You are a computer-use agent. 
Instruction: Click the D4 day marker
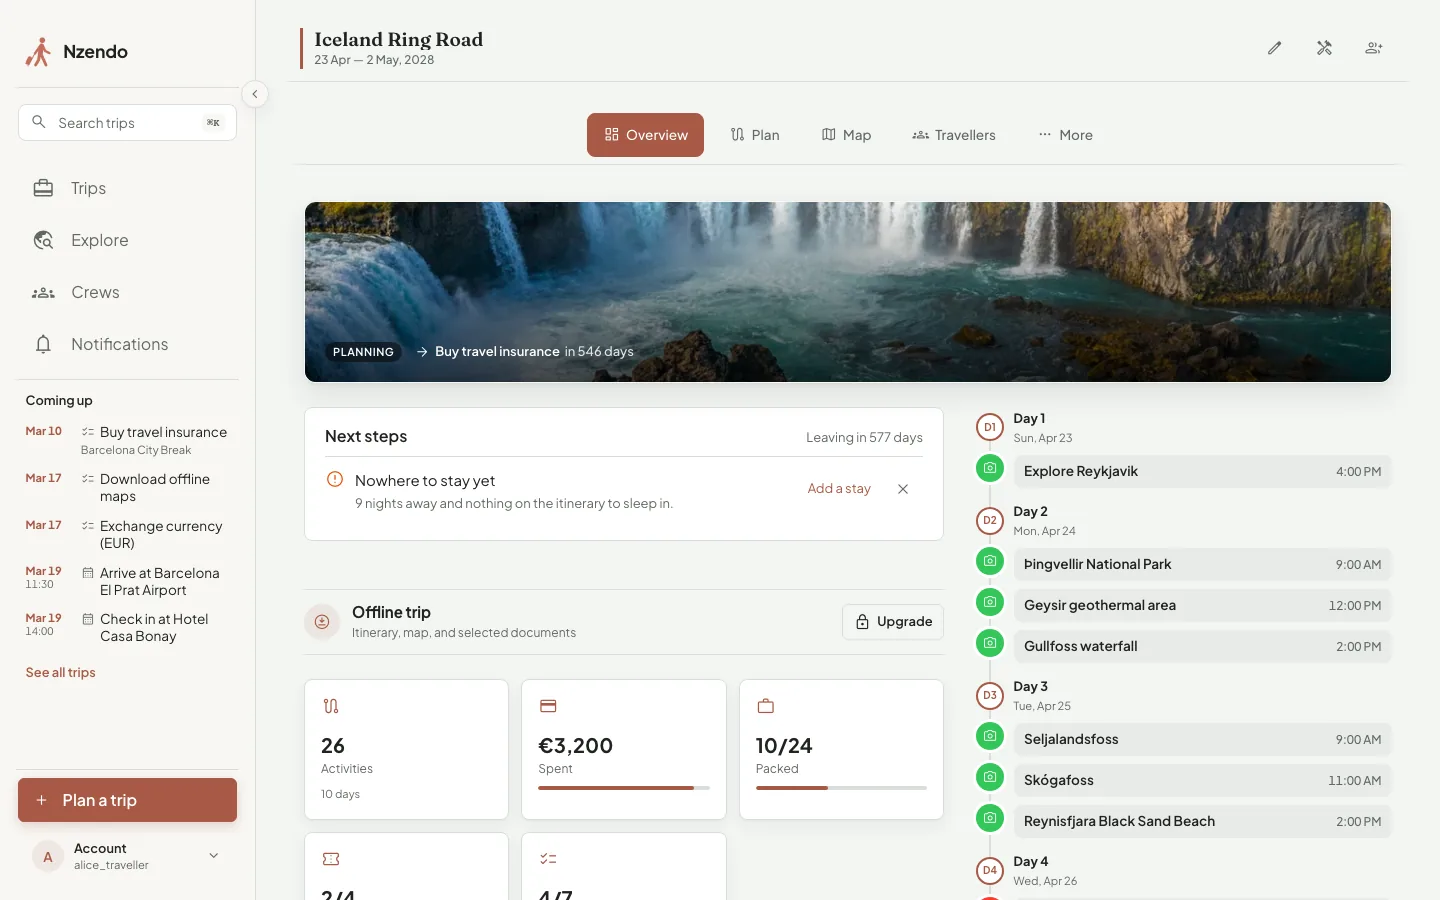pyautogui.click(x=990, y=870)
